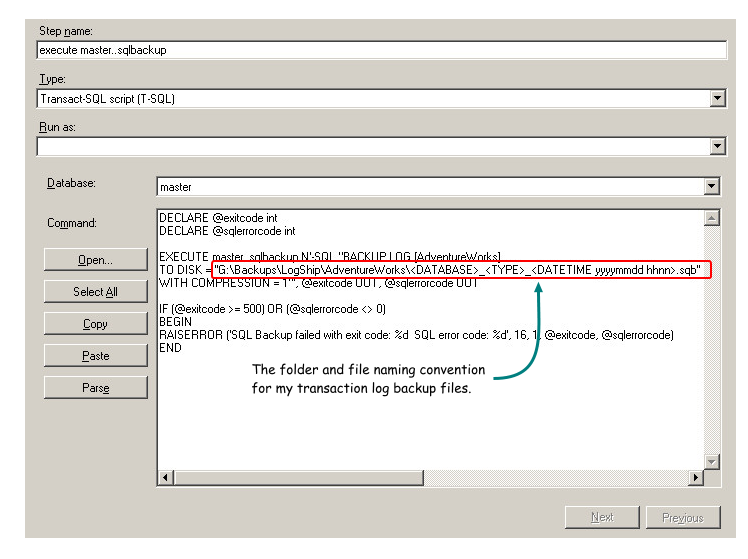Click the horizontal scrollbar right arrow
The image size is (748, 559).
(x=696, y=478)
